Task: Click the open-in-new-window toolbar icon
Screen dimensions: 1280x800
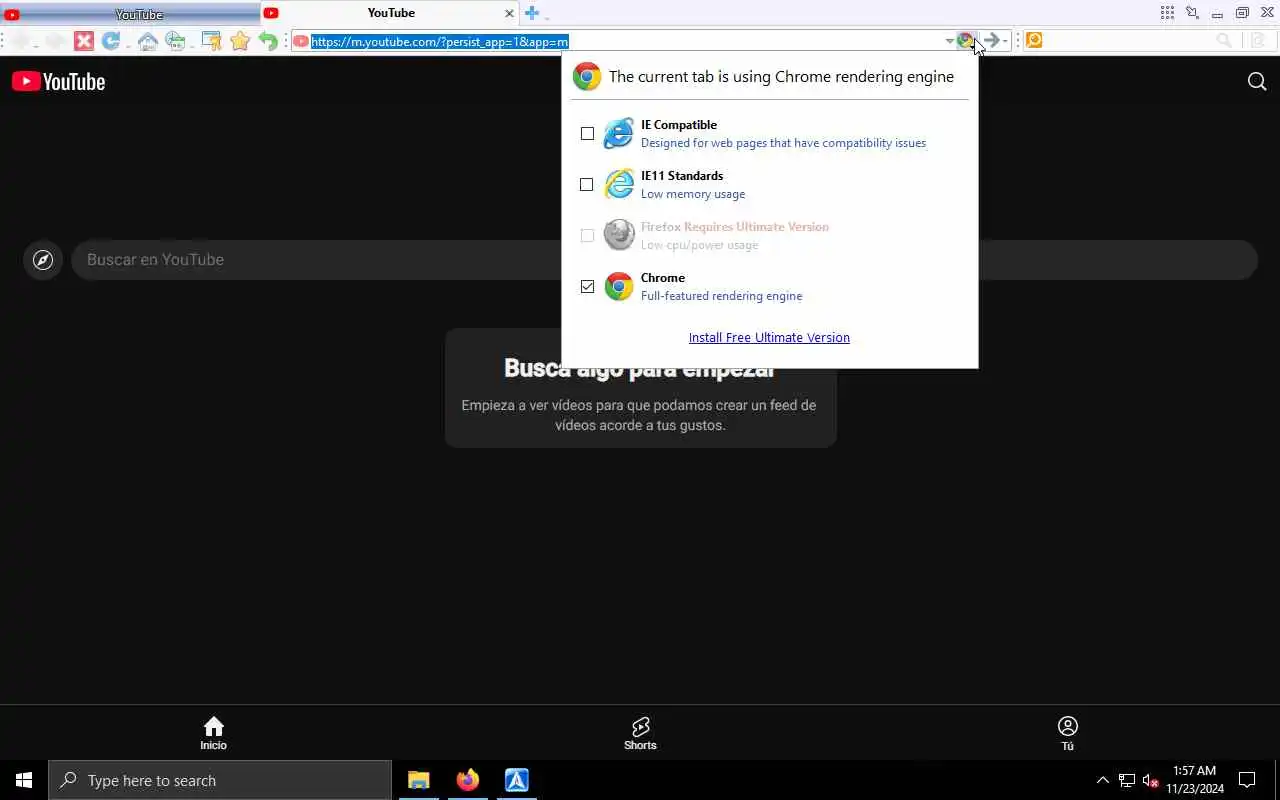Action: 211,41
